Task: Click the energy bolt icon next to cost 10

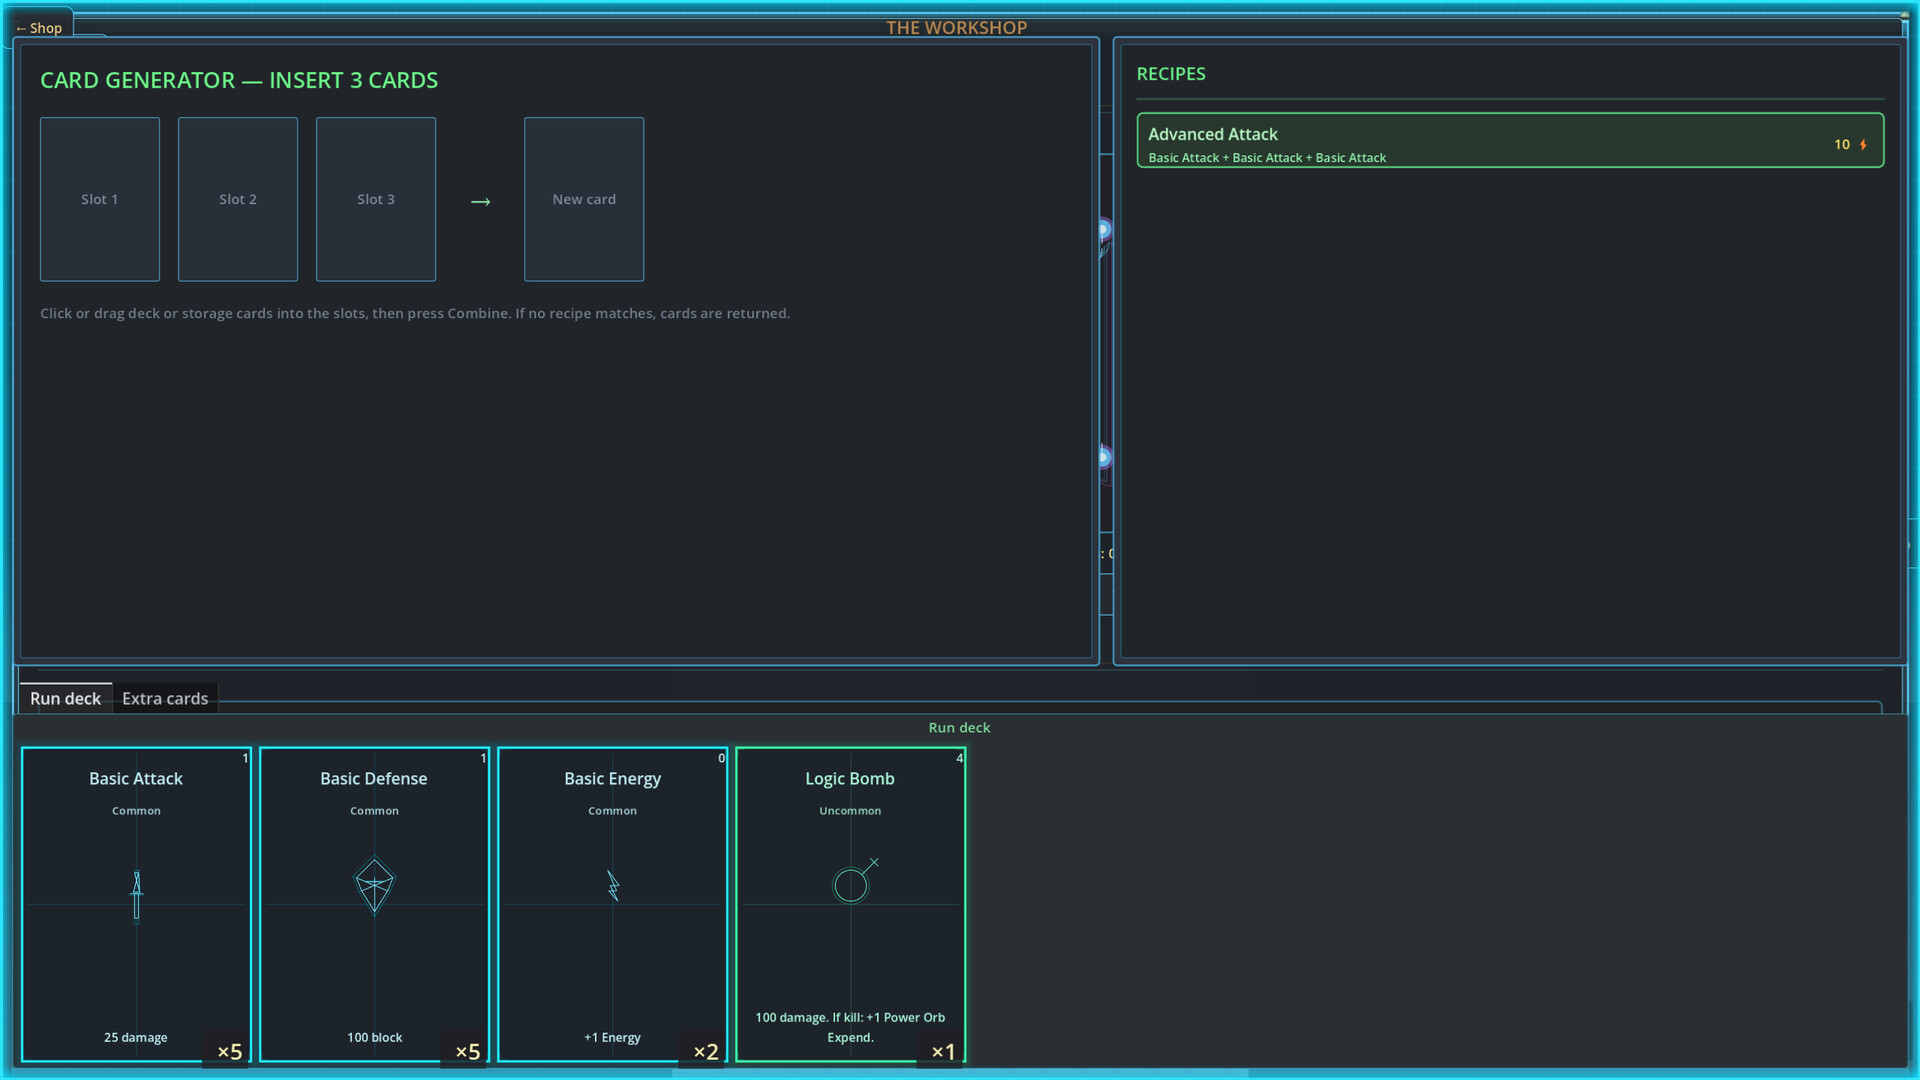Action: pos(1864,144)
